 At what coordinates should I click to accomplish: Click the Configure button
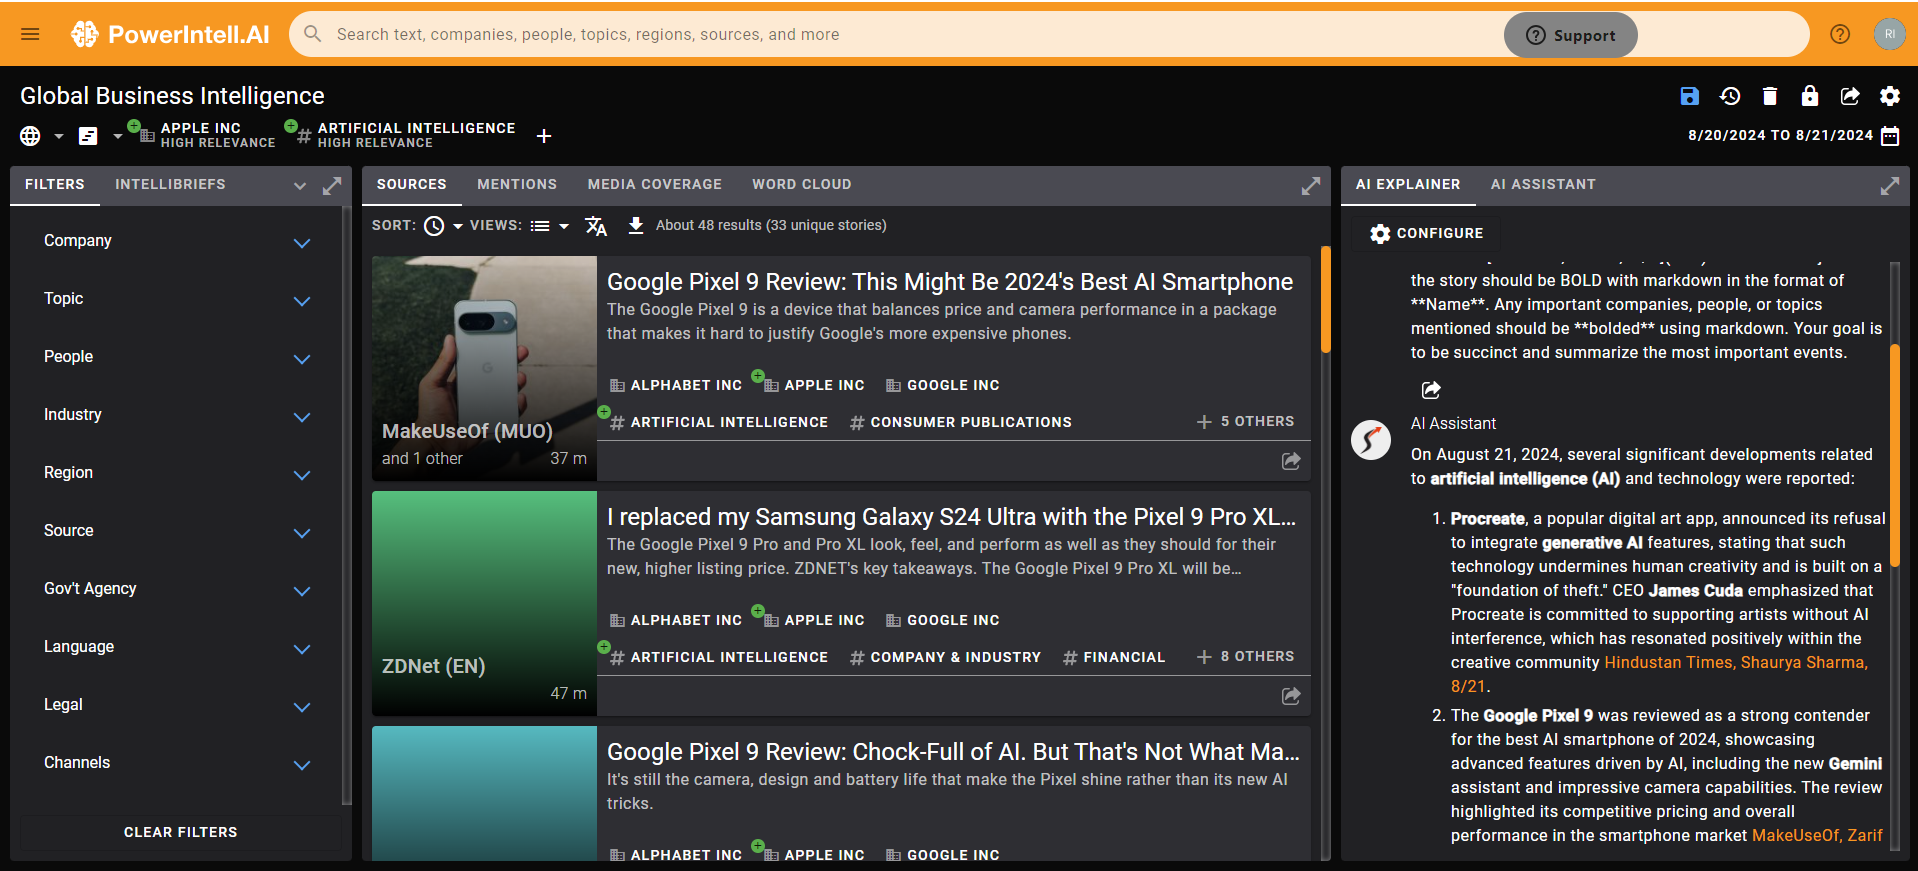pos(1427,233)
